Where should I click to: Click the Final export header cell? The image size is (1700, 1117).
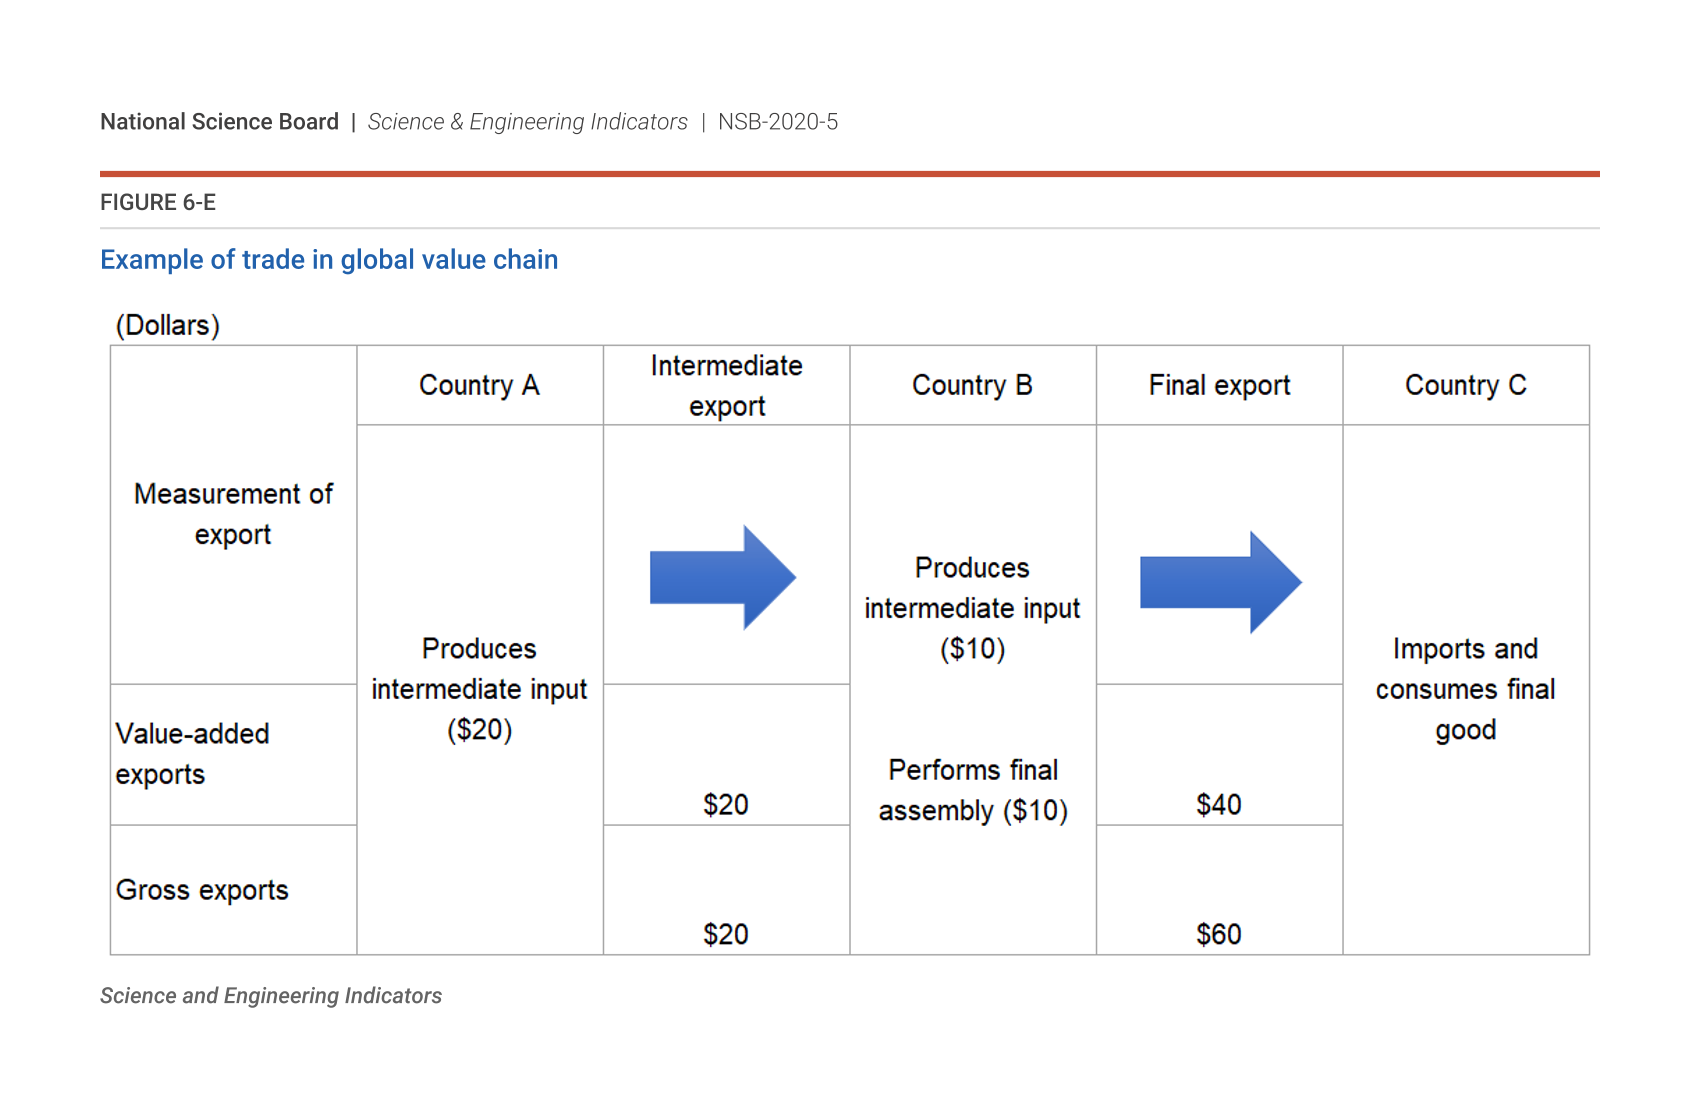point(1219,385)
